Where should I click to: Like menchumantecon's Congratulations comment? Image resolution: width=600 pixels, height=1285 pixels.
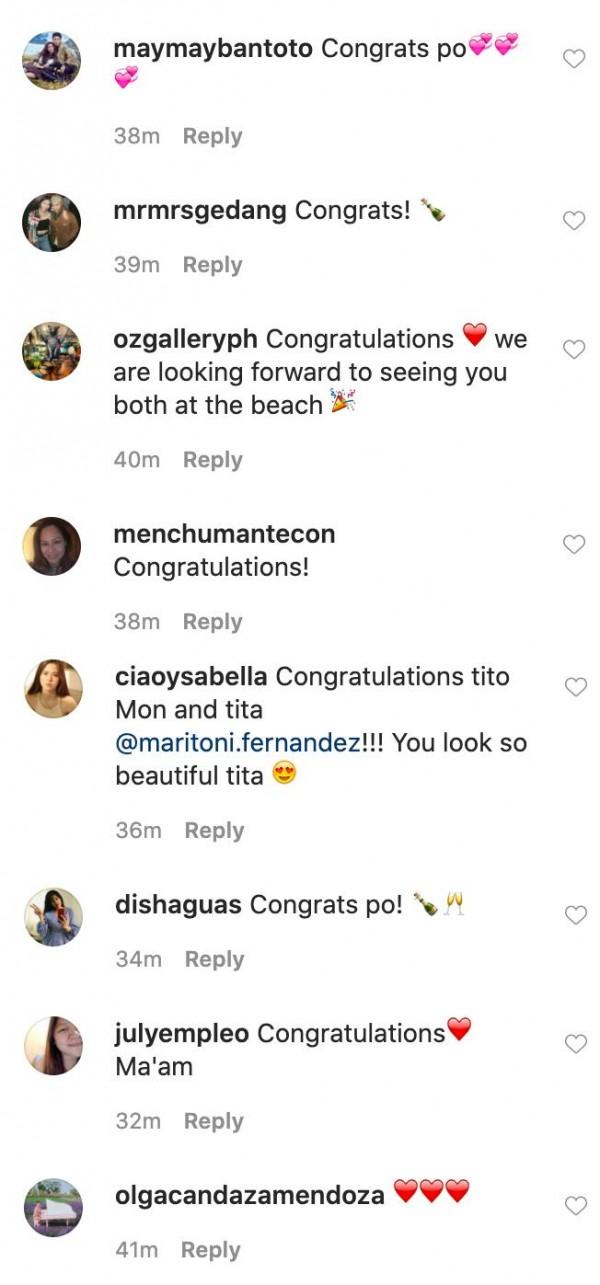574,544
